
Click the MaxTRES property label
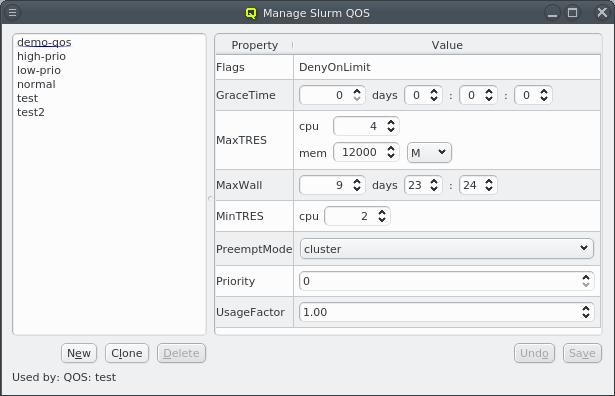[241, 140]
